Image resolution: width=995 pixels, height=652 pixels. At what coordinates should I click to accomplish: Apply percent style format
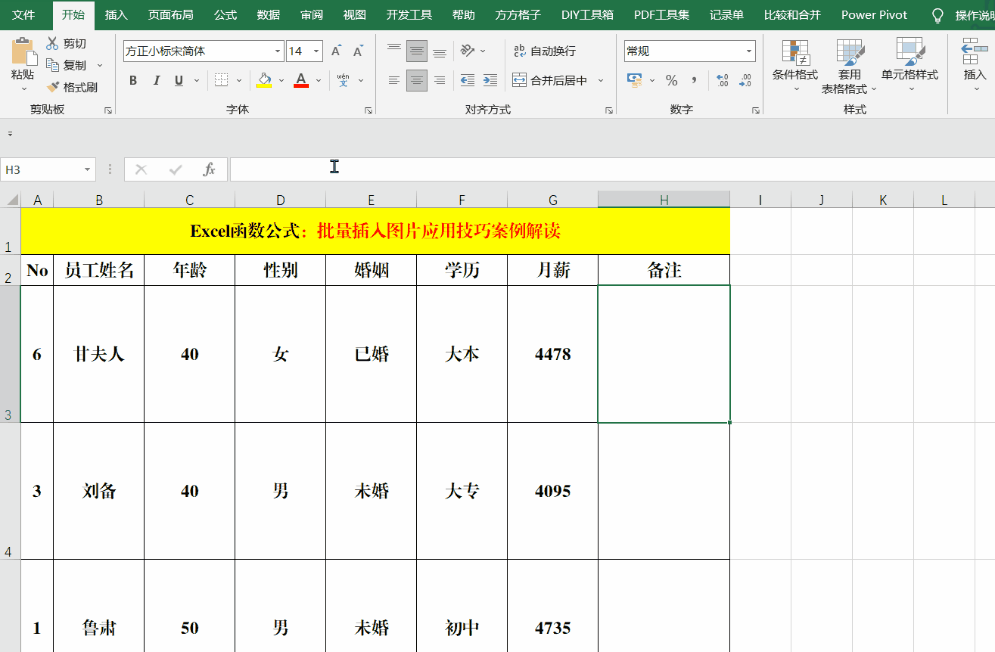671,80
